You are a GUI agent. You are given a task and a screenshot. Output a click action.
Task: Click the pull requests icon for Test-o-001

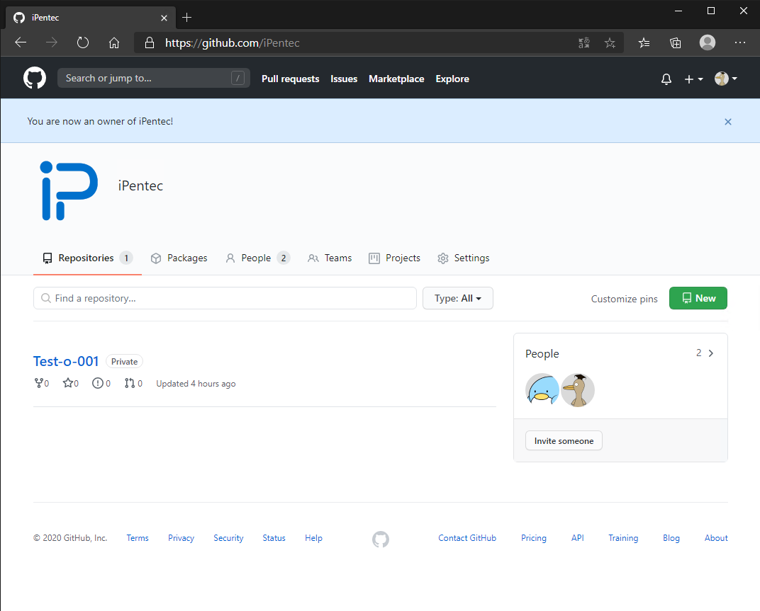(129, 383)
